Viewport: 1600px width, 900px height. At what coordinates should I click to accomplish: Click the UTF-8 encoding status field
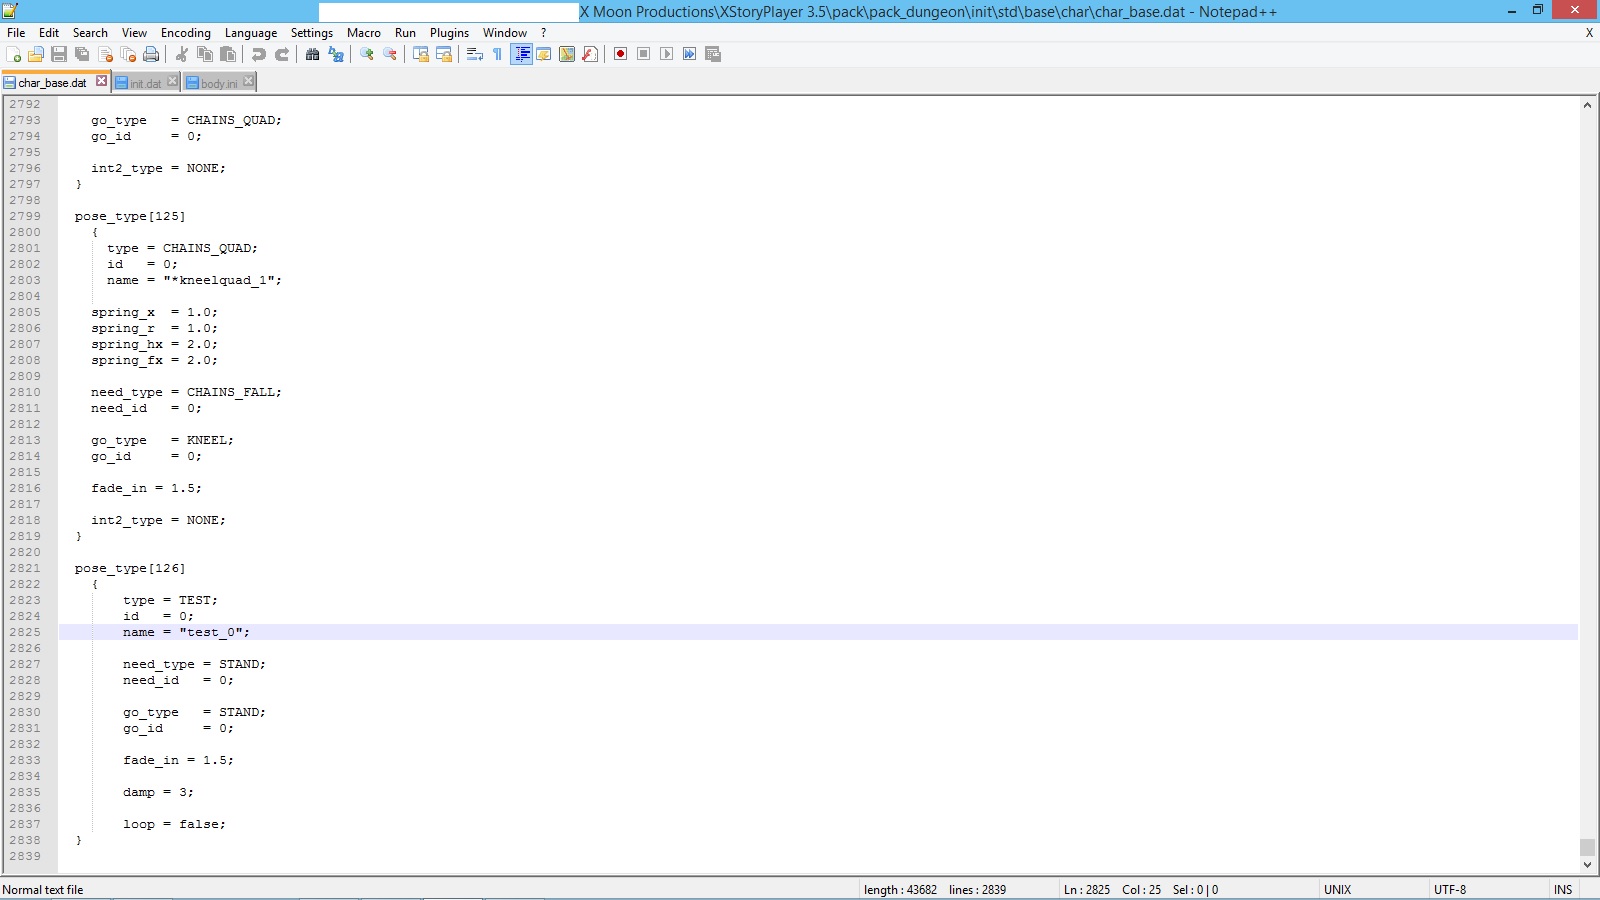(1450, 889)
